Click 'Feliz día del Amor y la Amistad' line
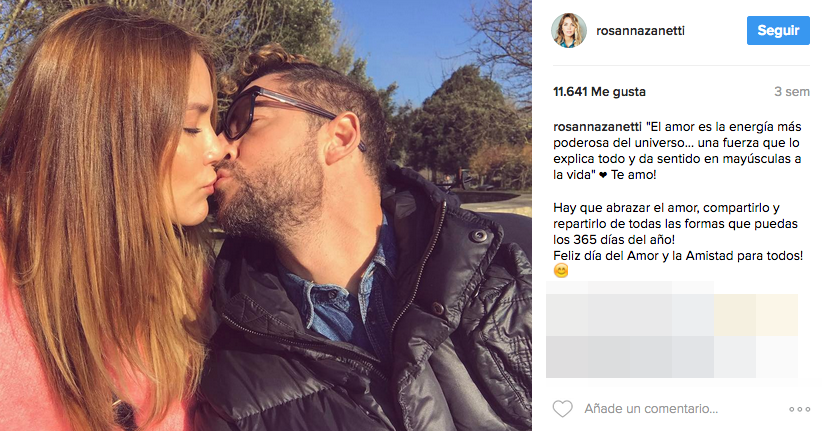The image size is (822, 431). tap(678, 256)
